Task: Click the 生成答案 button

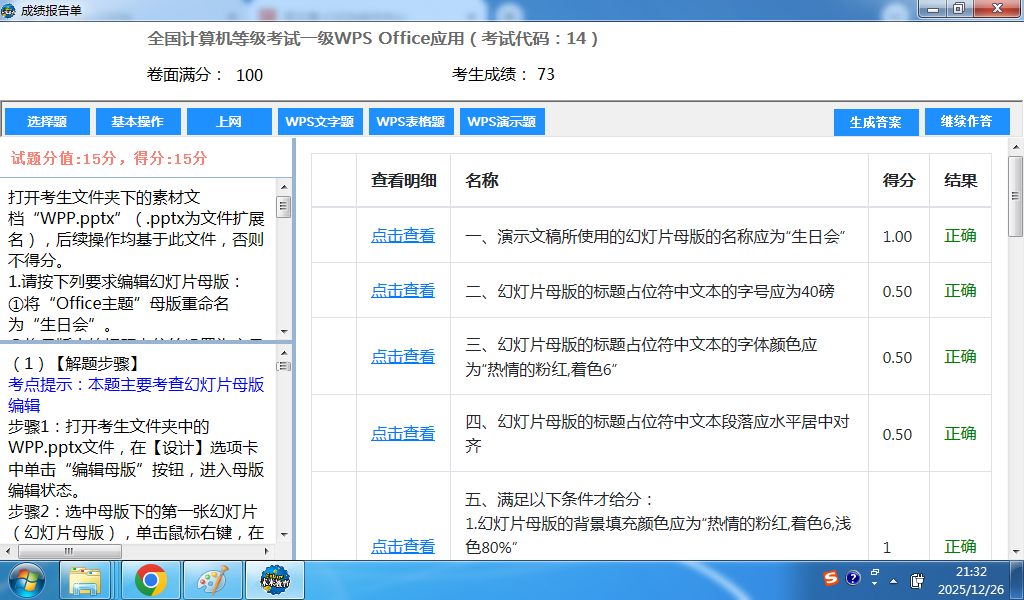Action: point(876,122)
